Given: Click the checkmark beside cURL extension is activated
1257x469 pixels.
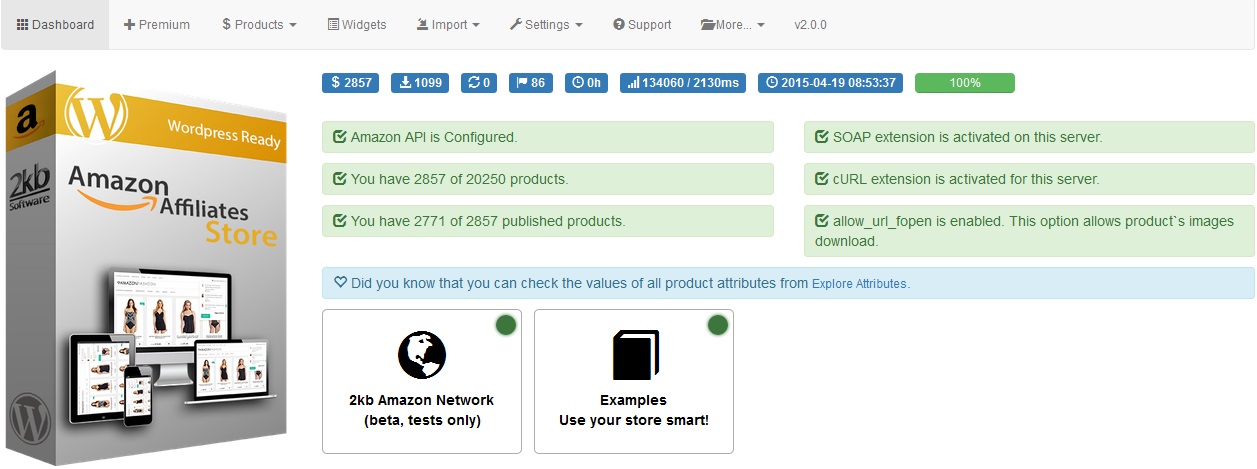Looking at the screenshot, I should 822,180.
